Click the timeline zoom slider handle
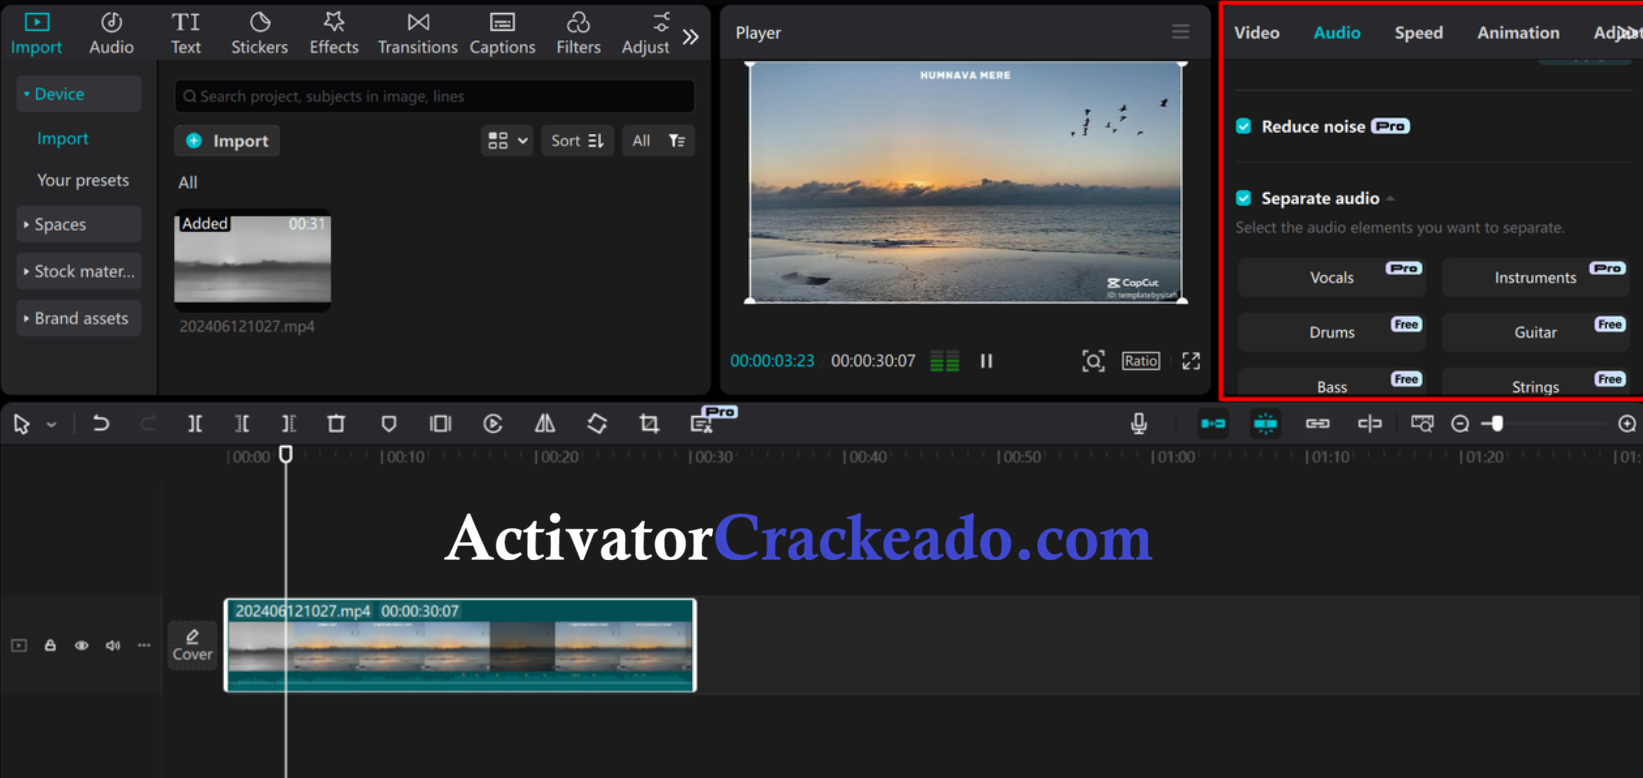The width and height of the screenshot is (1643, 778). tap(1497, 424)
